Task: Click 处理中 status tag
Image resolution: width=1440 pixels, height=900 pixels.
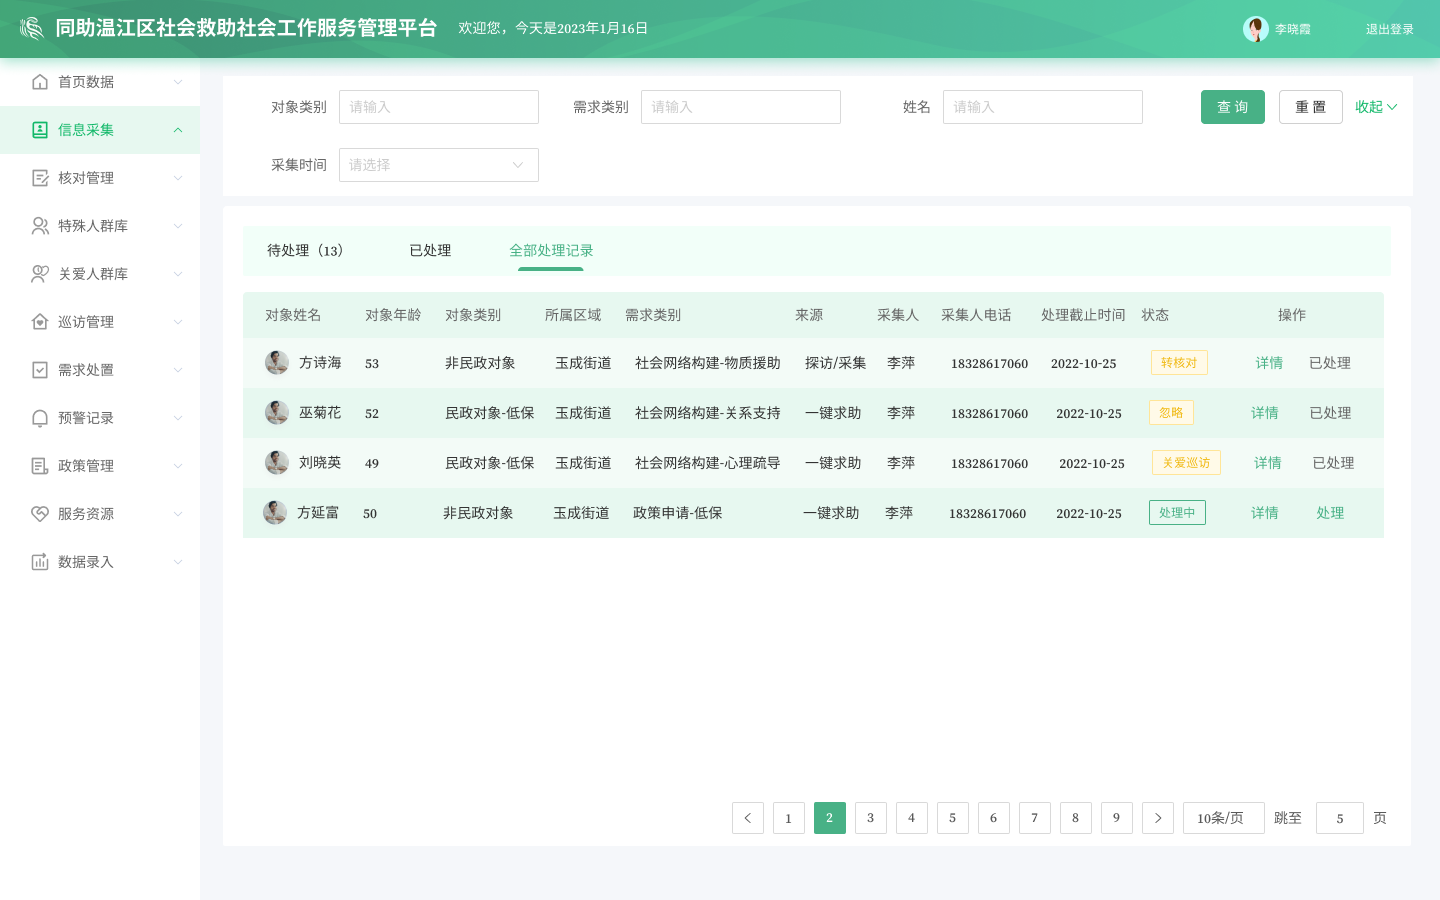Action: tap(1177, 513)
